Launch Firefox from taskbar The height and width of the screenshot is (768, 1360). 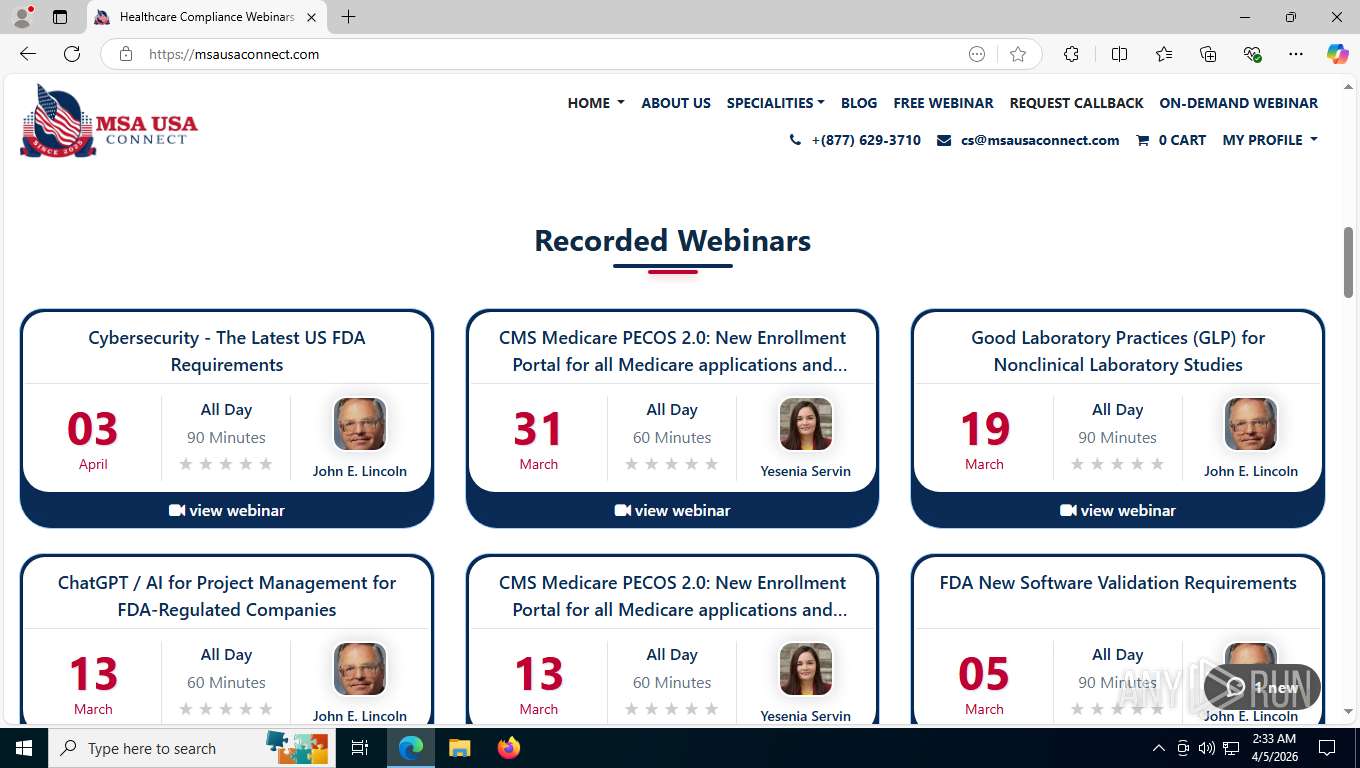pyautogui.click(x=509, y=748)
